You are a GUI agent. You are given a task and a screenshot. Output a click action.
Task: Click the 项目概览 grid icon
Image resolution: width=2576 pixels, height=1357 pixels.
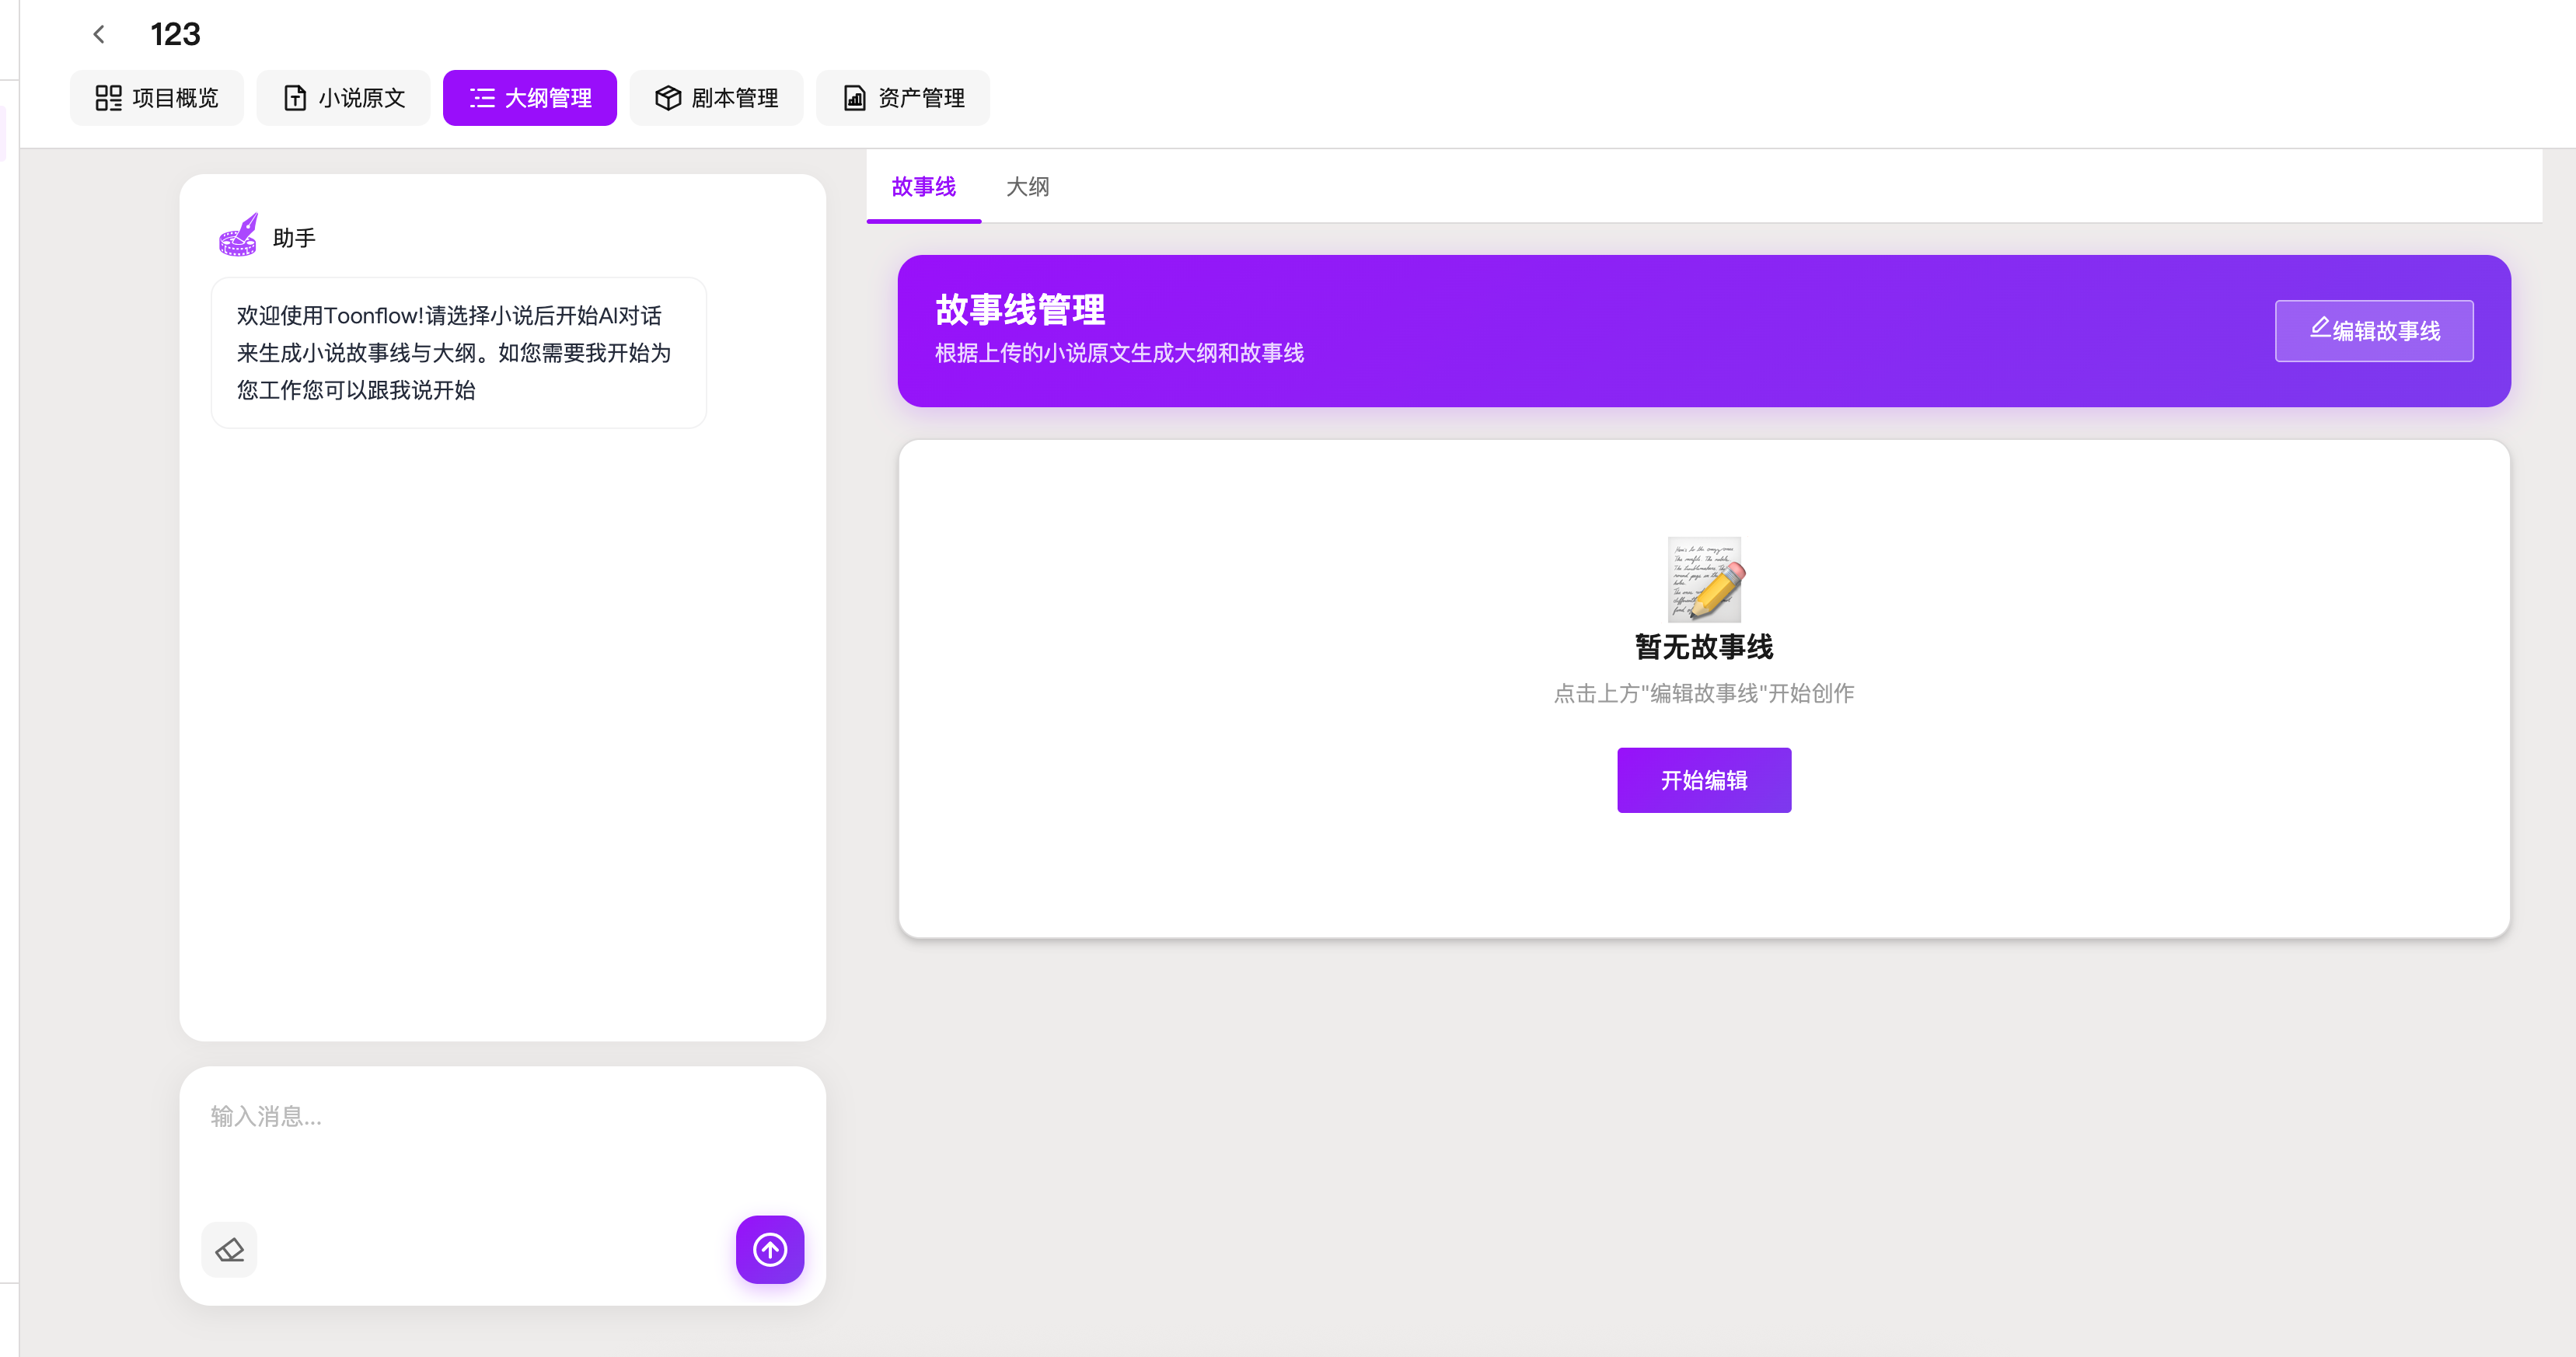pos(108,98)
